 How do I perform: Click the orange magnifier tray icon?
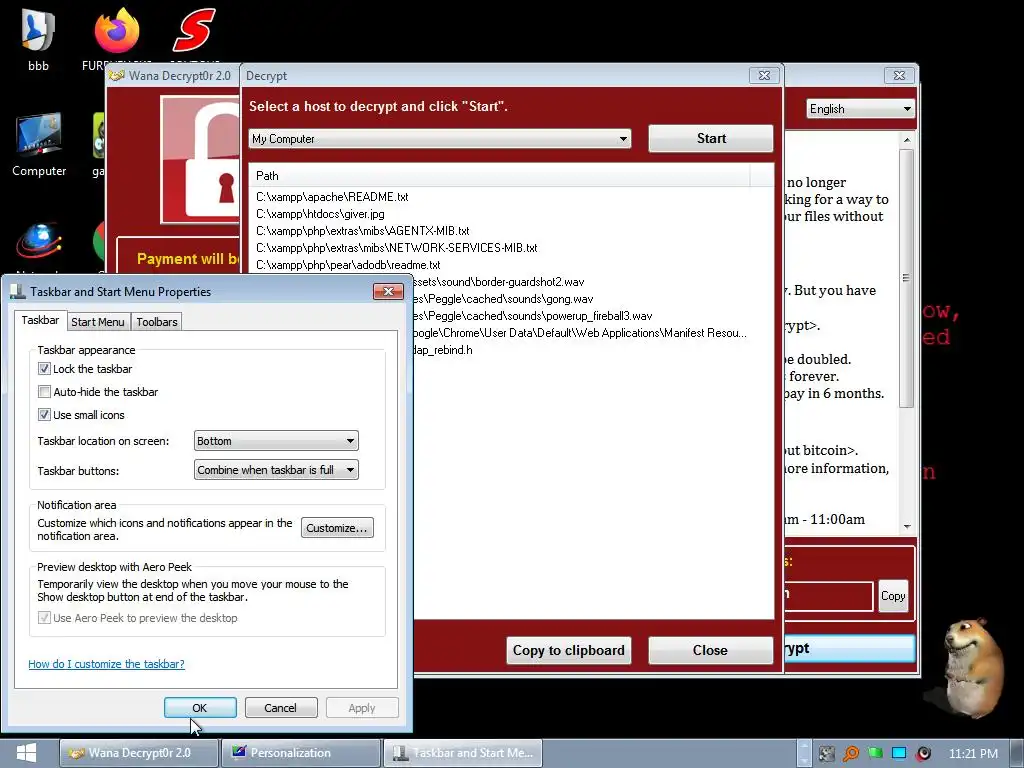851,754
